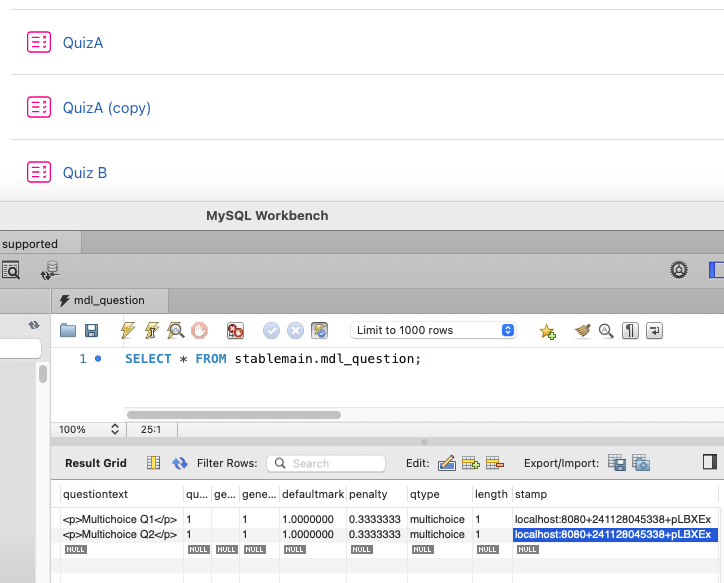724x583 pixels.
Task: Select the Multichoice Q1 questiontext cell
Action: 121,519
